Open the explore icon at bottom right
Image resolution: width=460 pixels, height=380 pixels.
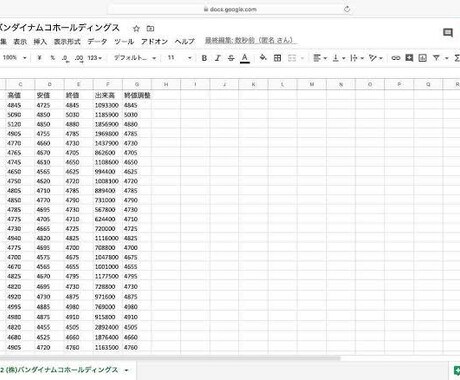click(456, 370)
